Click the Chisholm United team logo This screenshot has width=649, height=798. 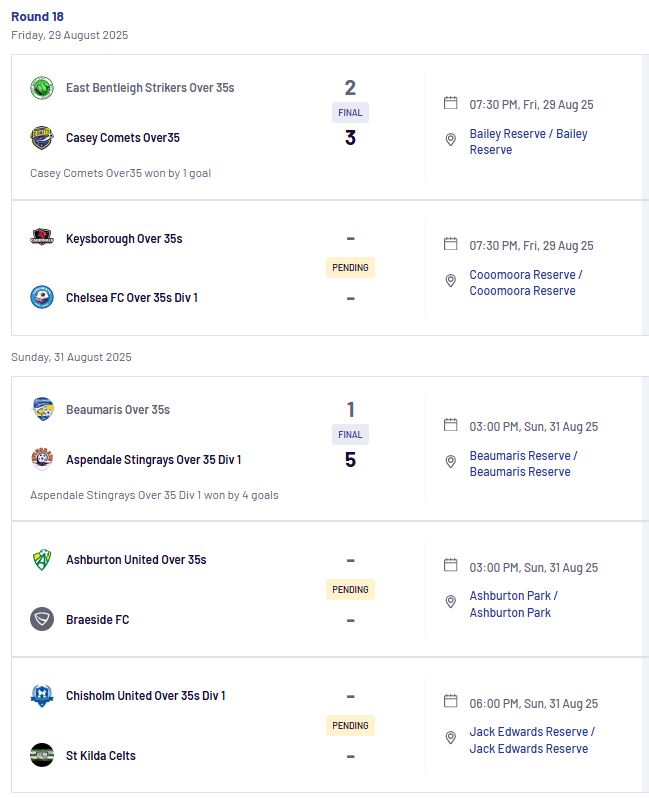coord(42,696)
